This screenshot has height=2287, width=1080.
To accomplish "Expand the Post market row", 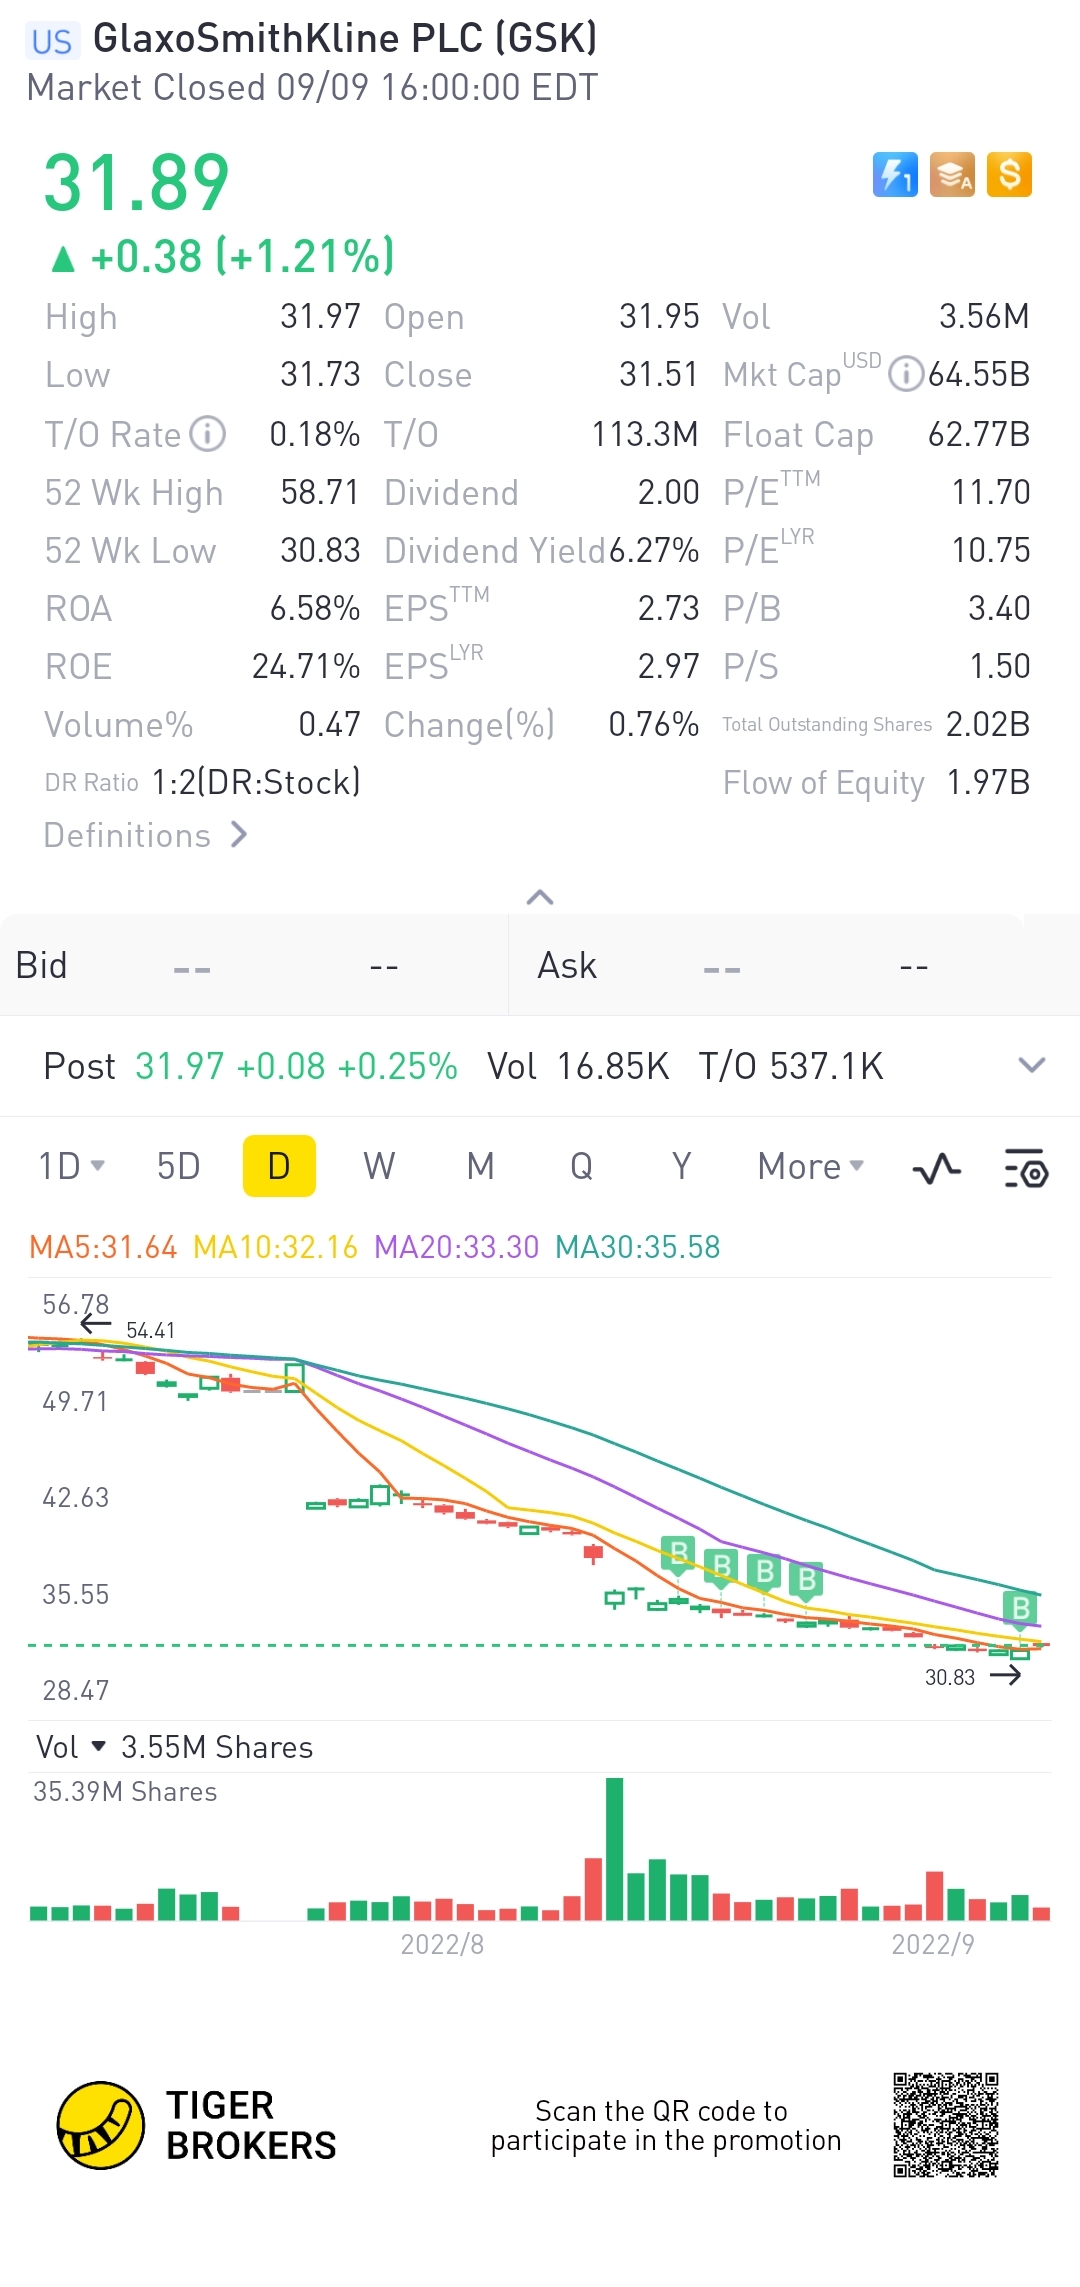I will [x=1031, y=1065].
